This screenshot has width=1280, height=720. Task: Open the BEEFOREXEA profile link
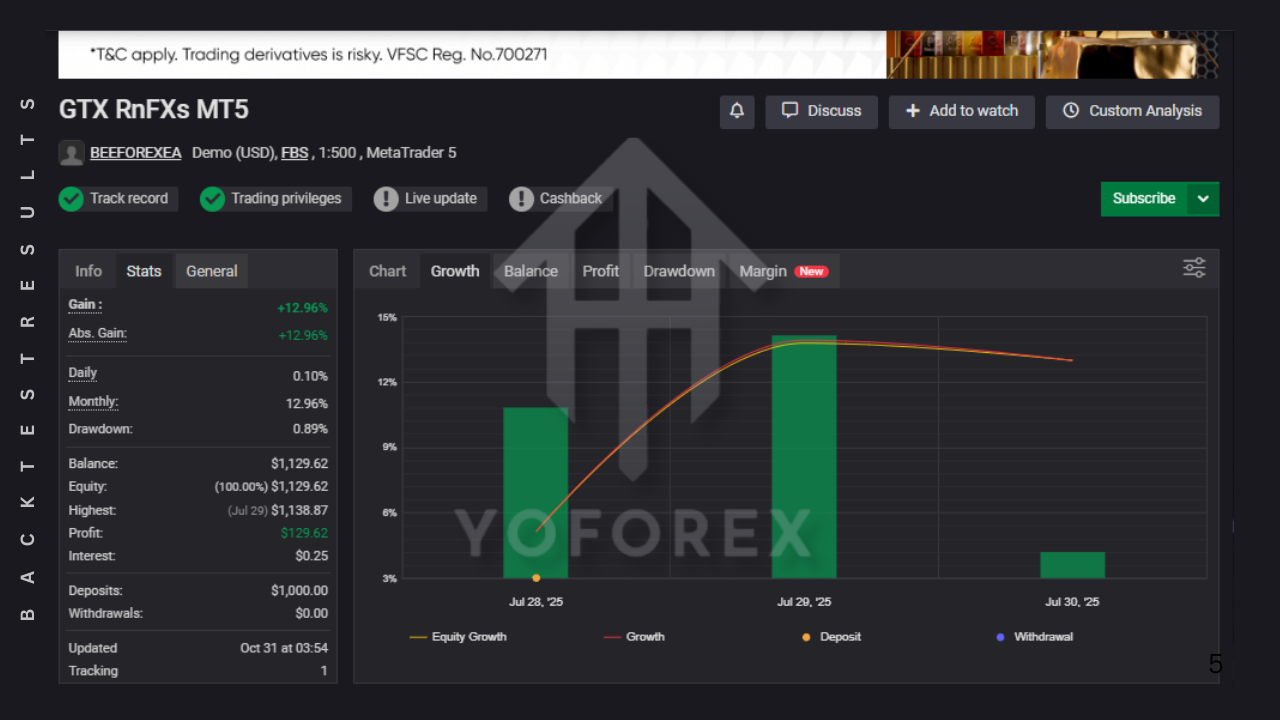coord(136,153)
